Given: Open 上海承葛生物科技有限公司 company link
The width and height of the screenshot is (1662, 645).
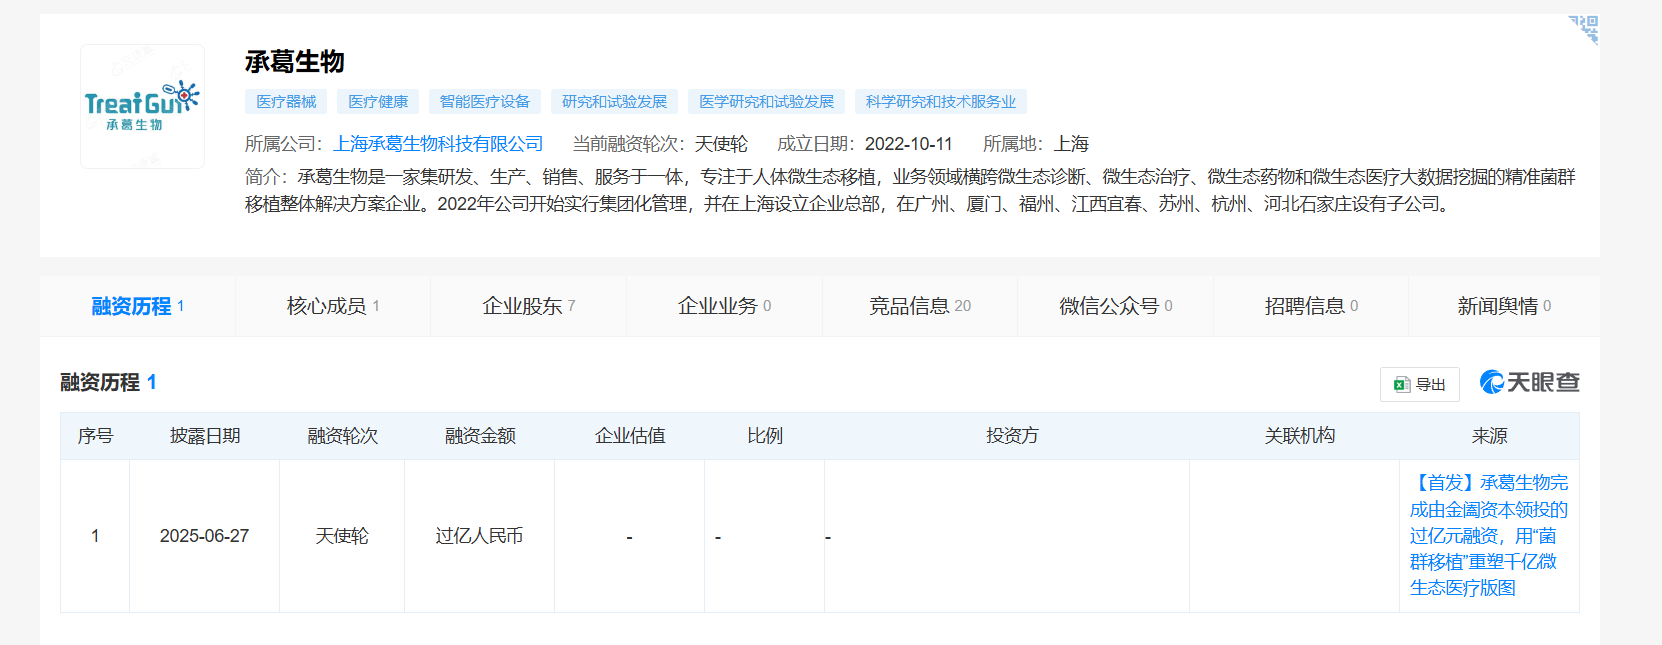Looking at the screenshot, I should [x=438, y=144].
